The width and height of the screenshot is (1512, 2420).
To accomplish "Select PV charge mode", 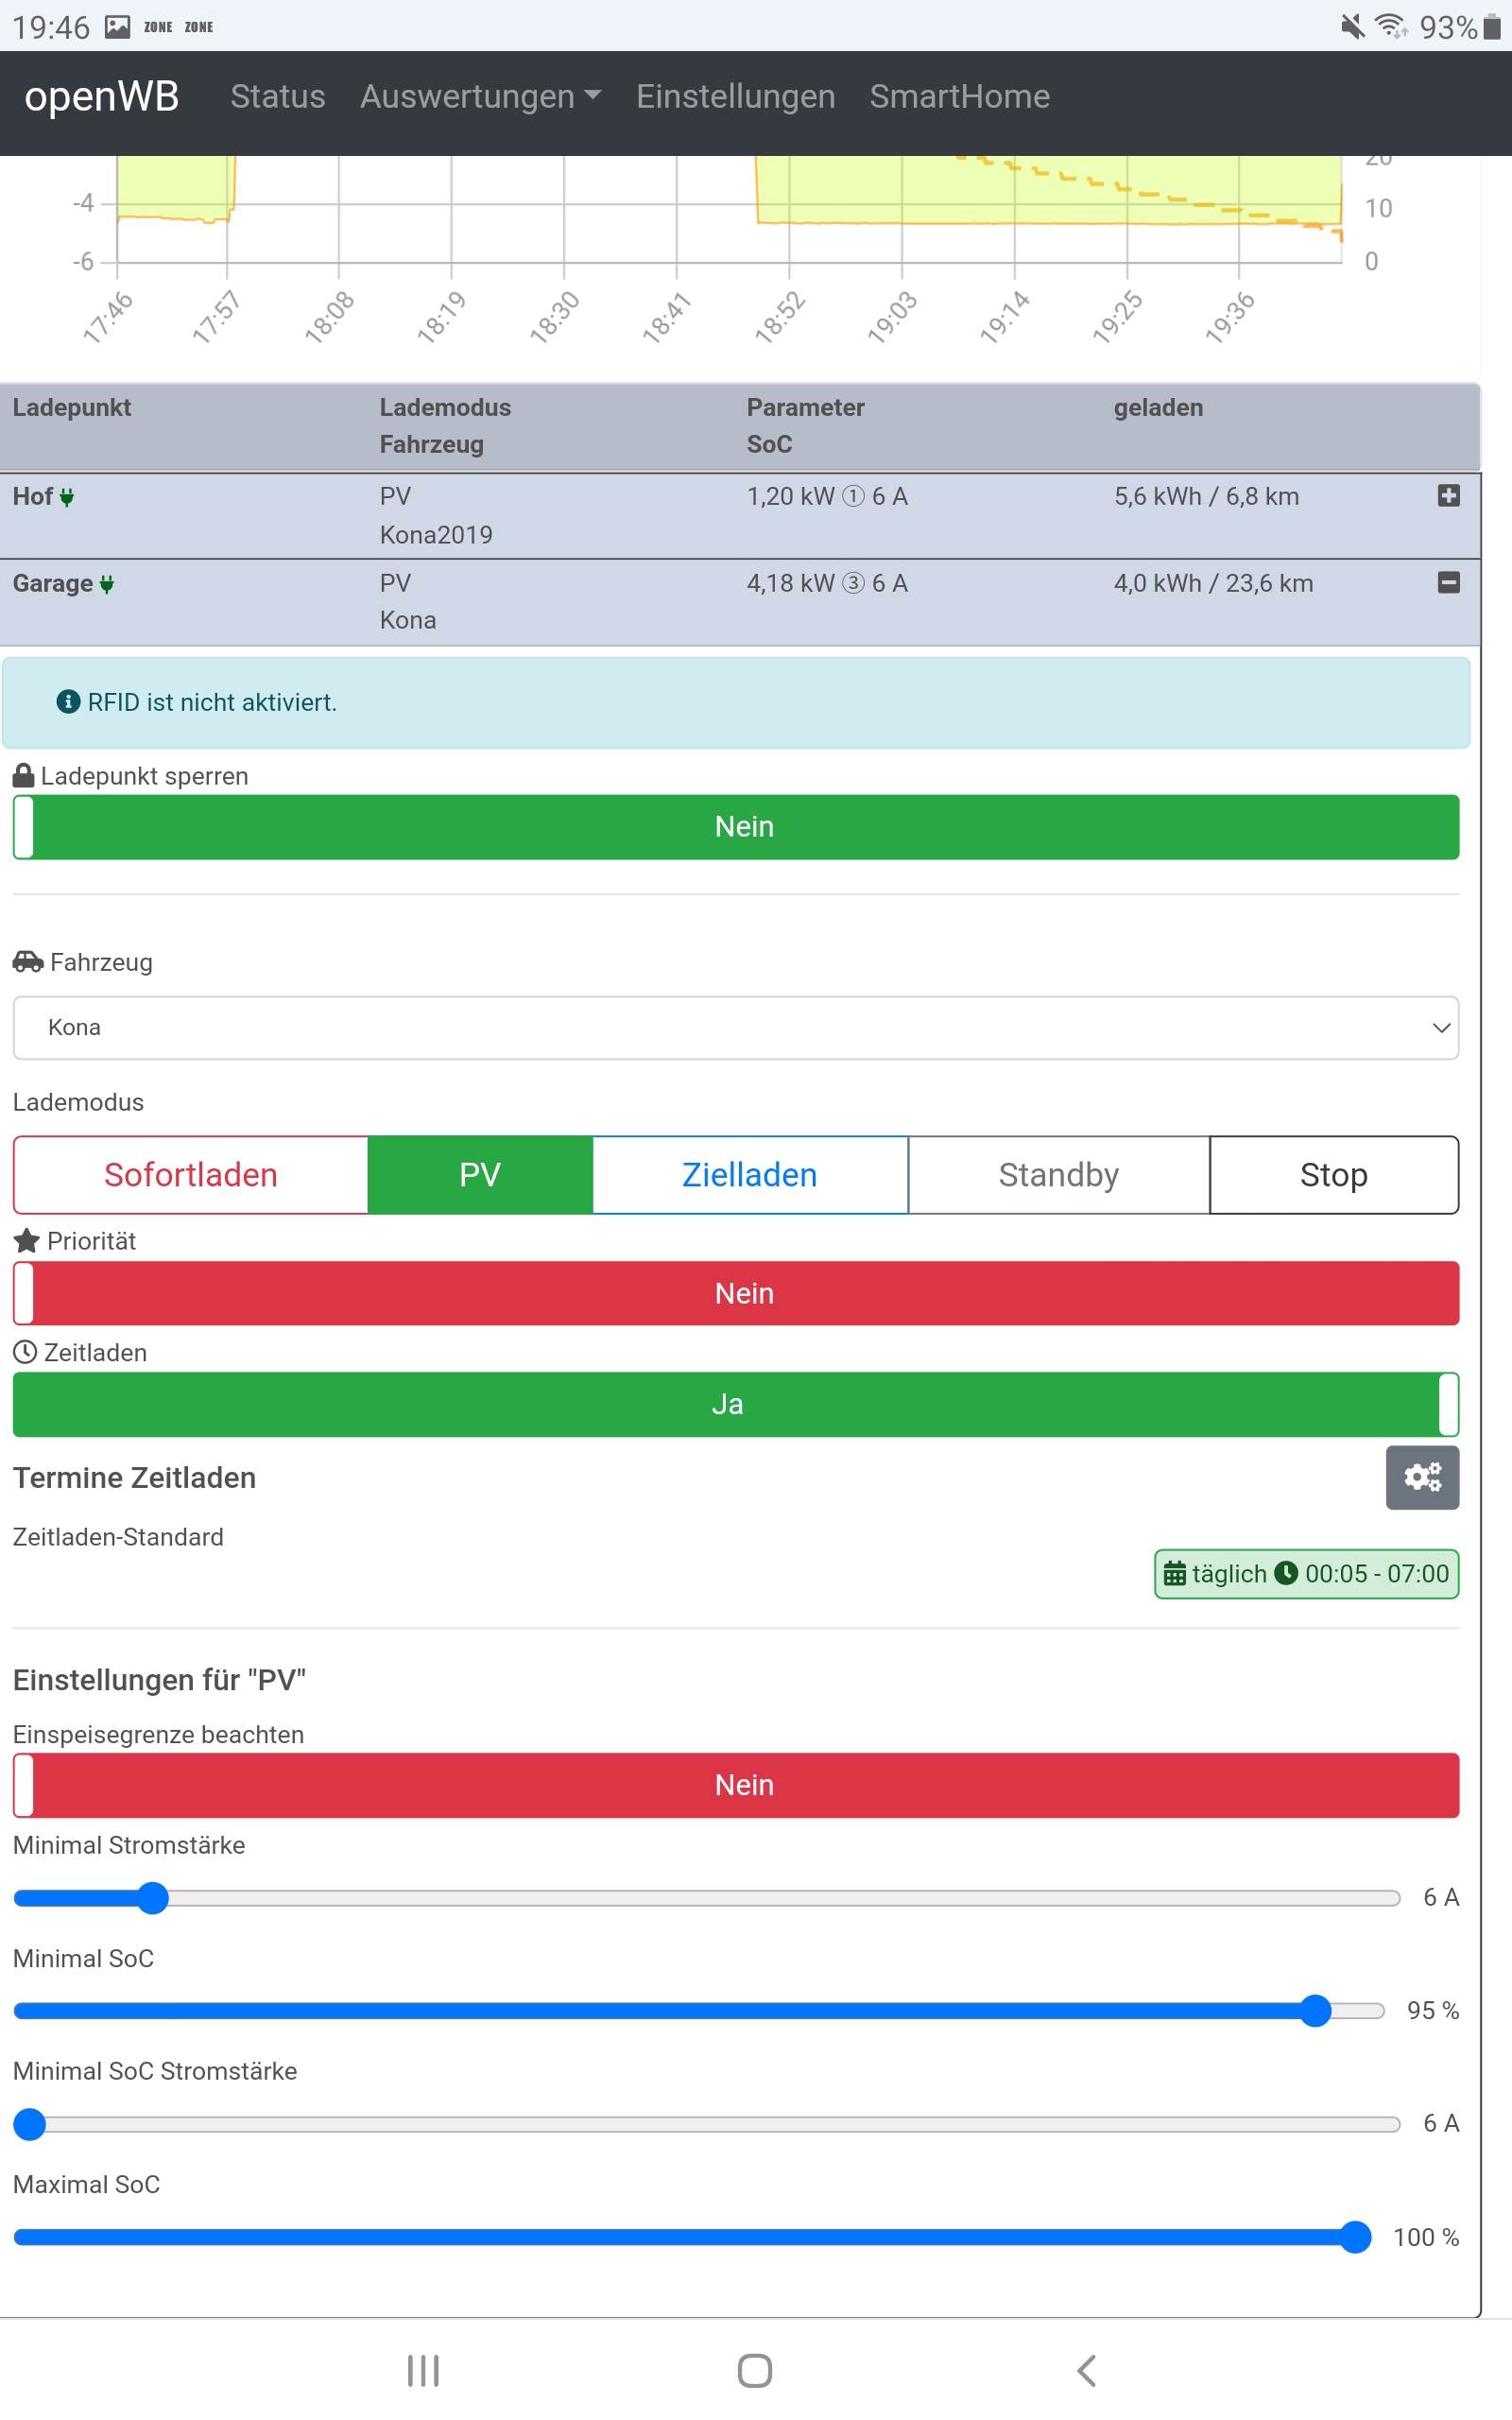I will 480,1174.
